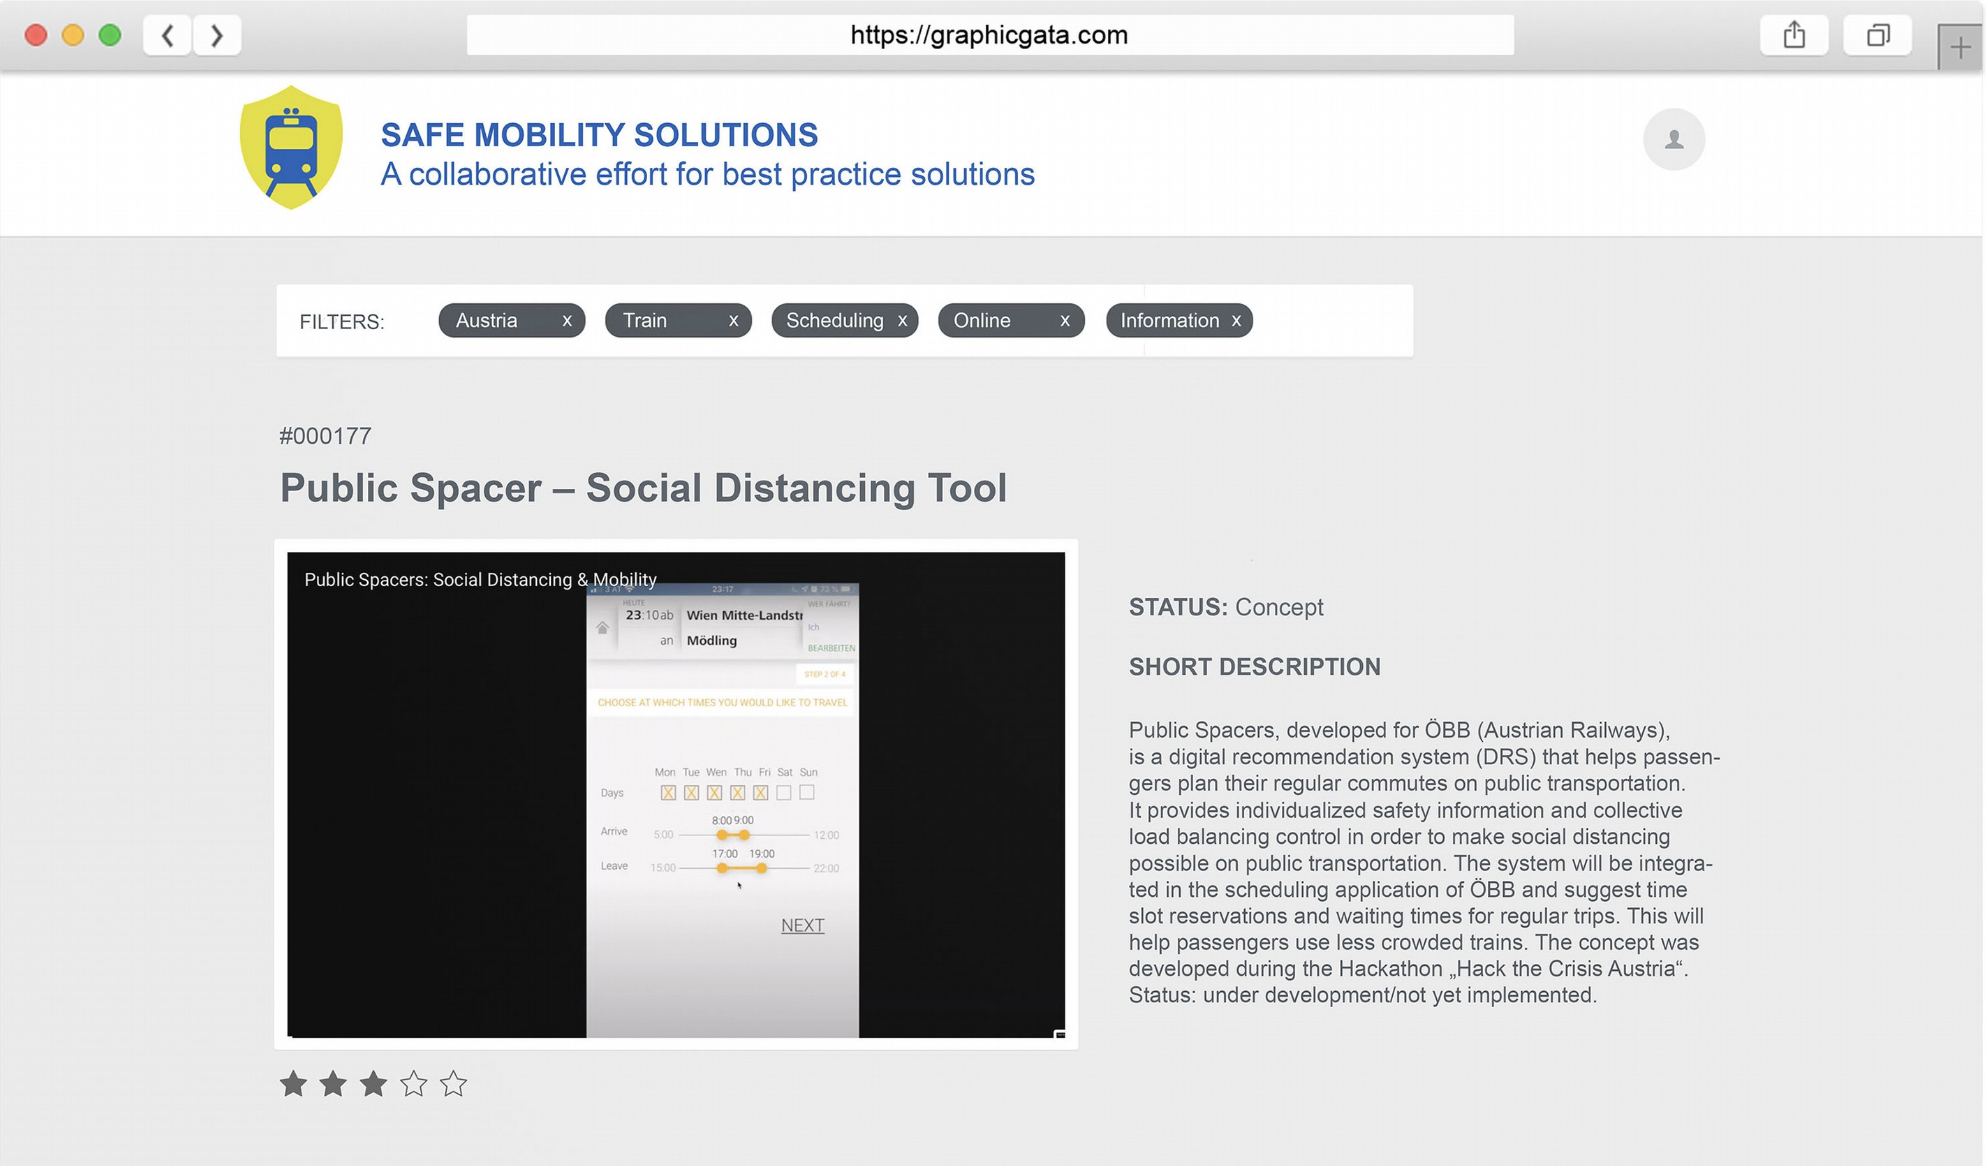Viewport: 1986px width, 1166px height.
Task: Click the STATUS: Concept text
Action: click(x=1226, y=607)
